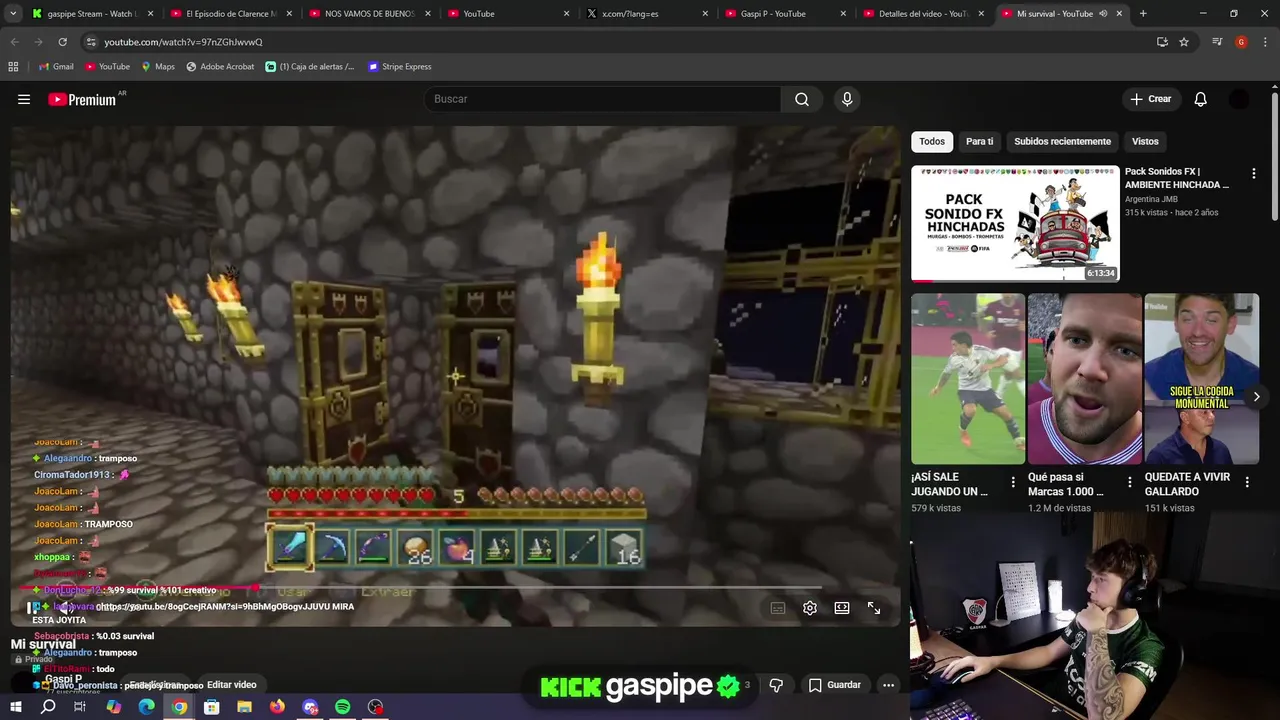Viewport: 1280px width, 720px height.
Task: Open Microsoft Edge from the taskbar
Action: pyautogui.click(x=146, y=707)
